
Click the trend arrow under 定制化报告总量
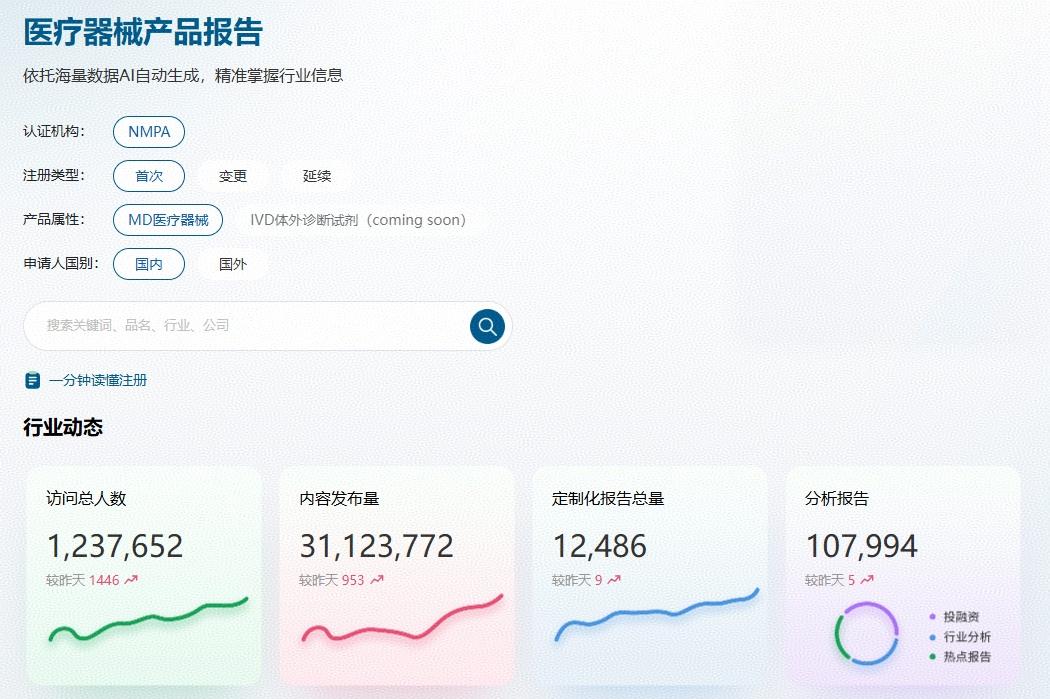coord(614,579)
